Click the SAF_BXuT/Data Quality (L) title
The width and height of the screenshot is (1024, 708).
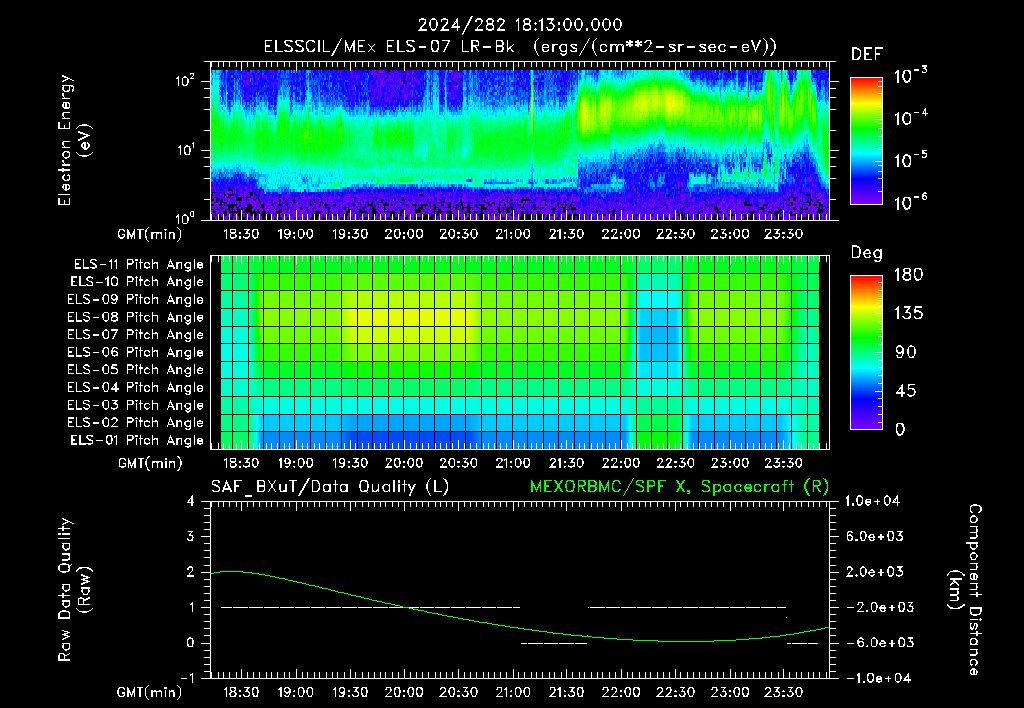click(330, 487)
